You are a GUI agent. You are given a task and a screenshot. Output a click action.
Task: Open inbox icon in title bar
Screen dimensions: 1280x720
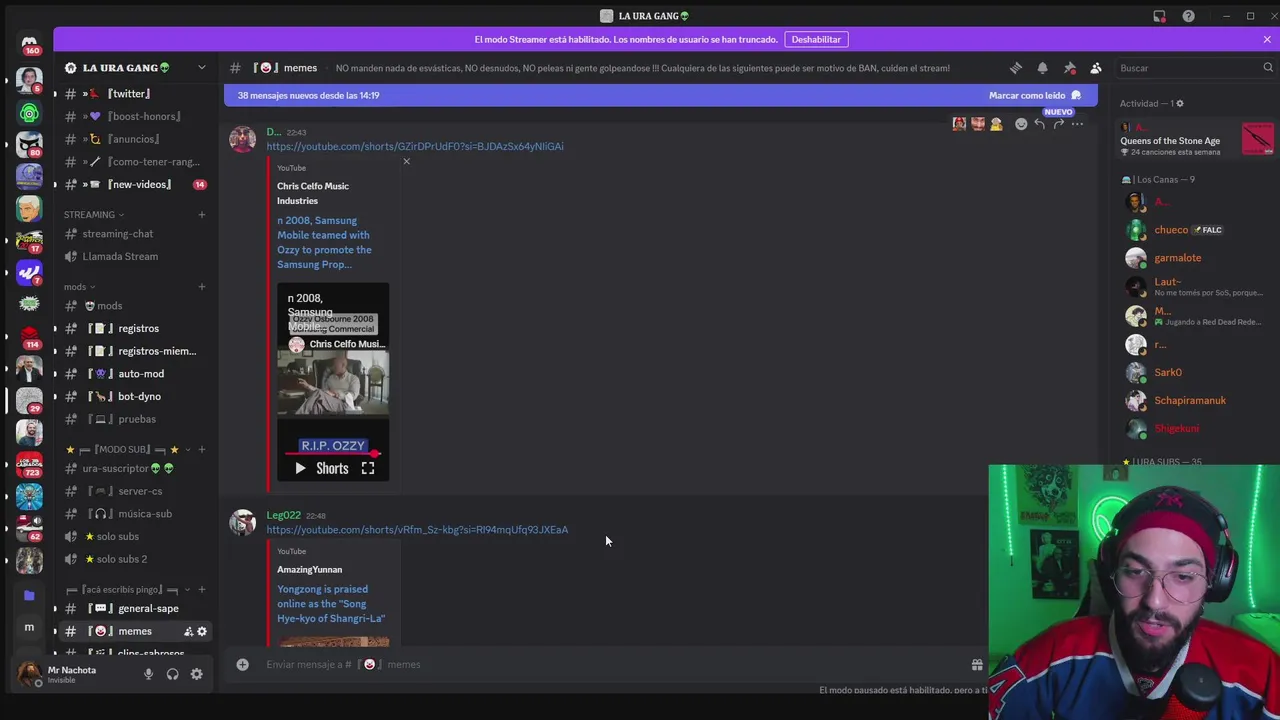[1159, 16]
